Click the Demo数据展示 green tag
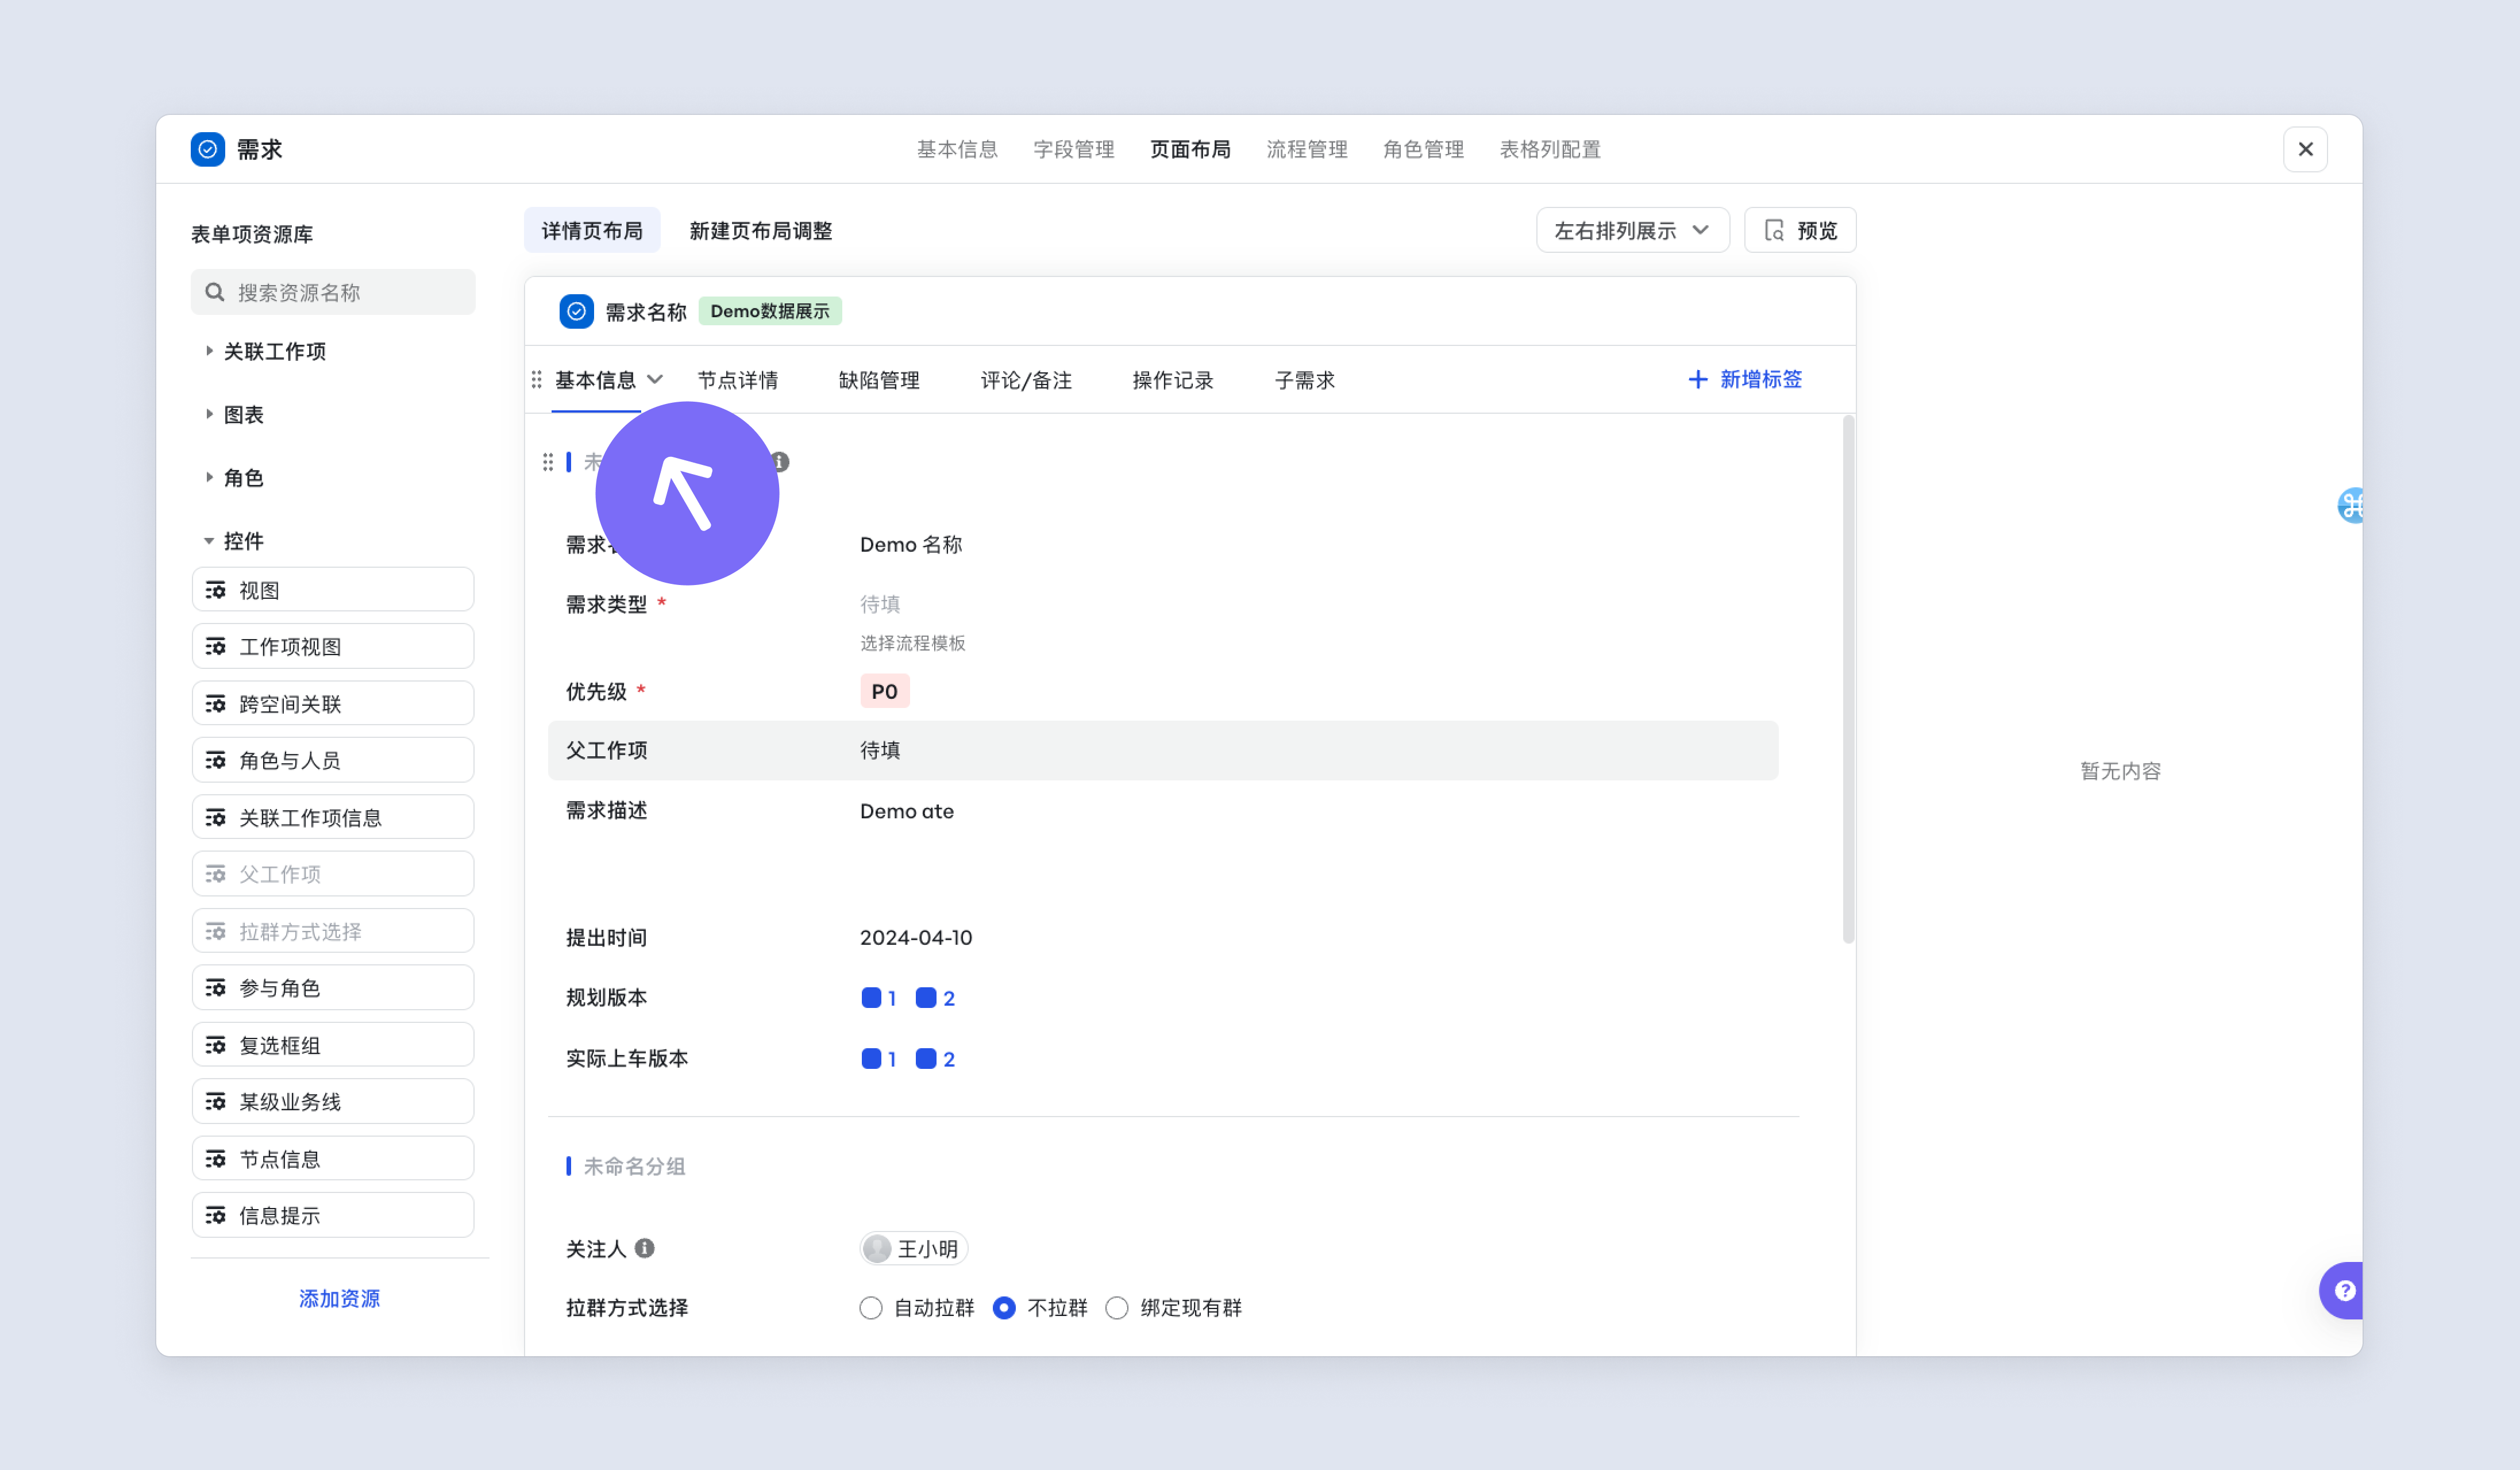This screenshot has height=1470, width=2520. pos(770,311)
